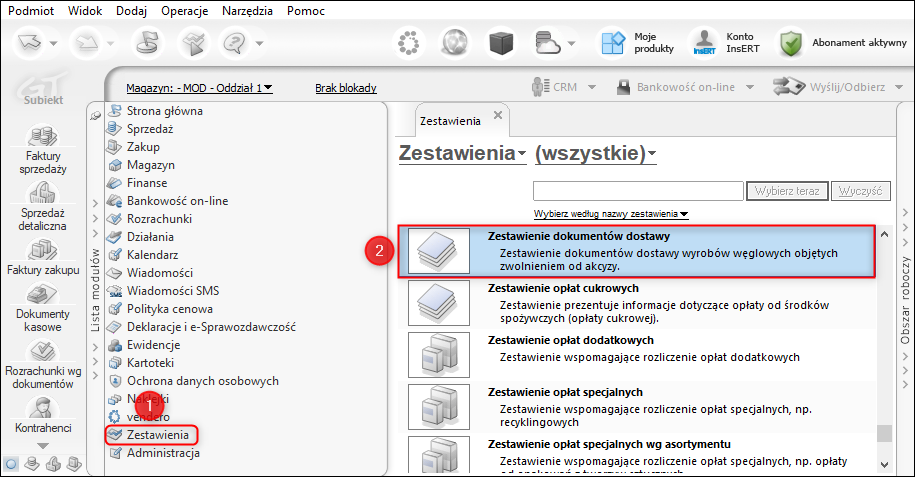Viewport: 915px width, 477px height.
Task: Click Brak blokady link
Action: point(345,88)
